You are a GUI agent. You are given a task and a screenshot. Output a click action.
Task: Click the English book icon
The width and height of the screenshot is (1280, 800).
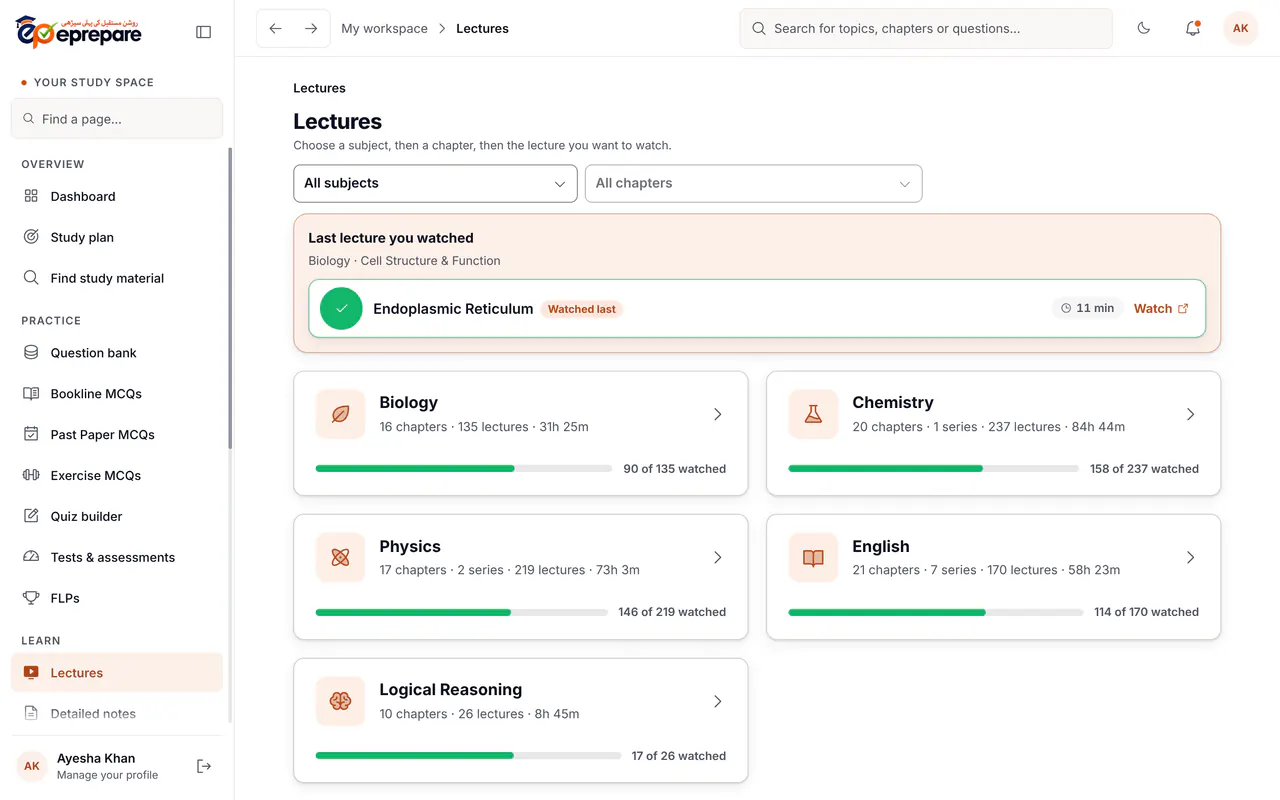point(813,558)
